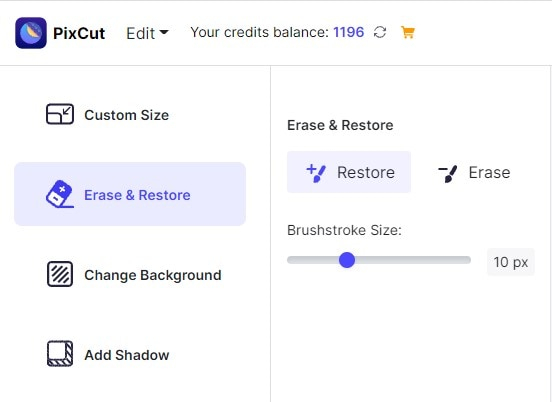Refresh the credits balance

pos(380,32)
